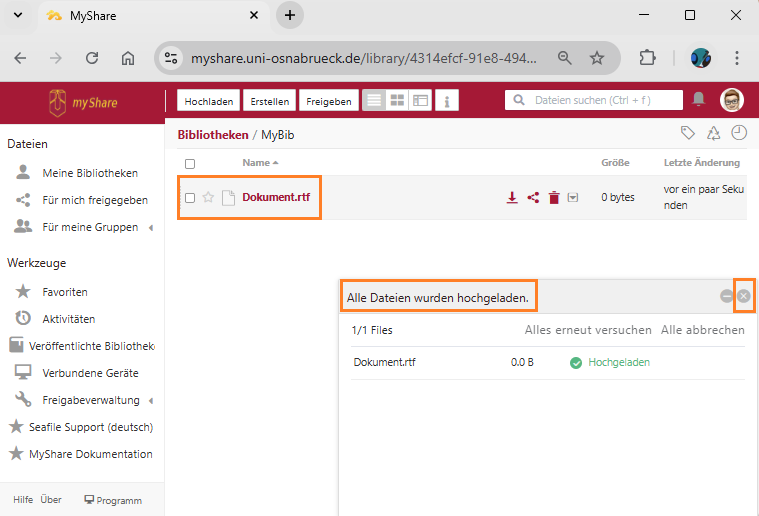Select the Dokument.rtf checkbox
The height and width of the screenshot is (516, 759).
[190, 198]
